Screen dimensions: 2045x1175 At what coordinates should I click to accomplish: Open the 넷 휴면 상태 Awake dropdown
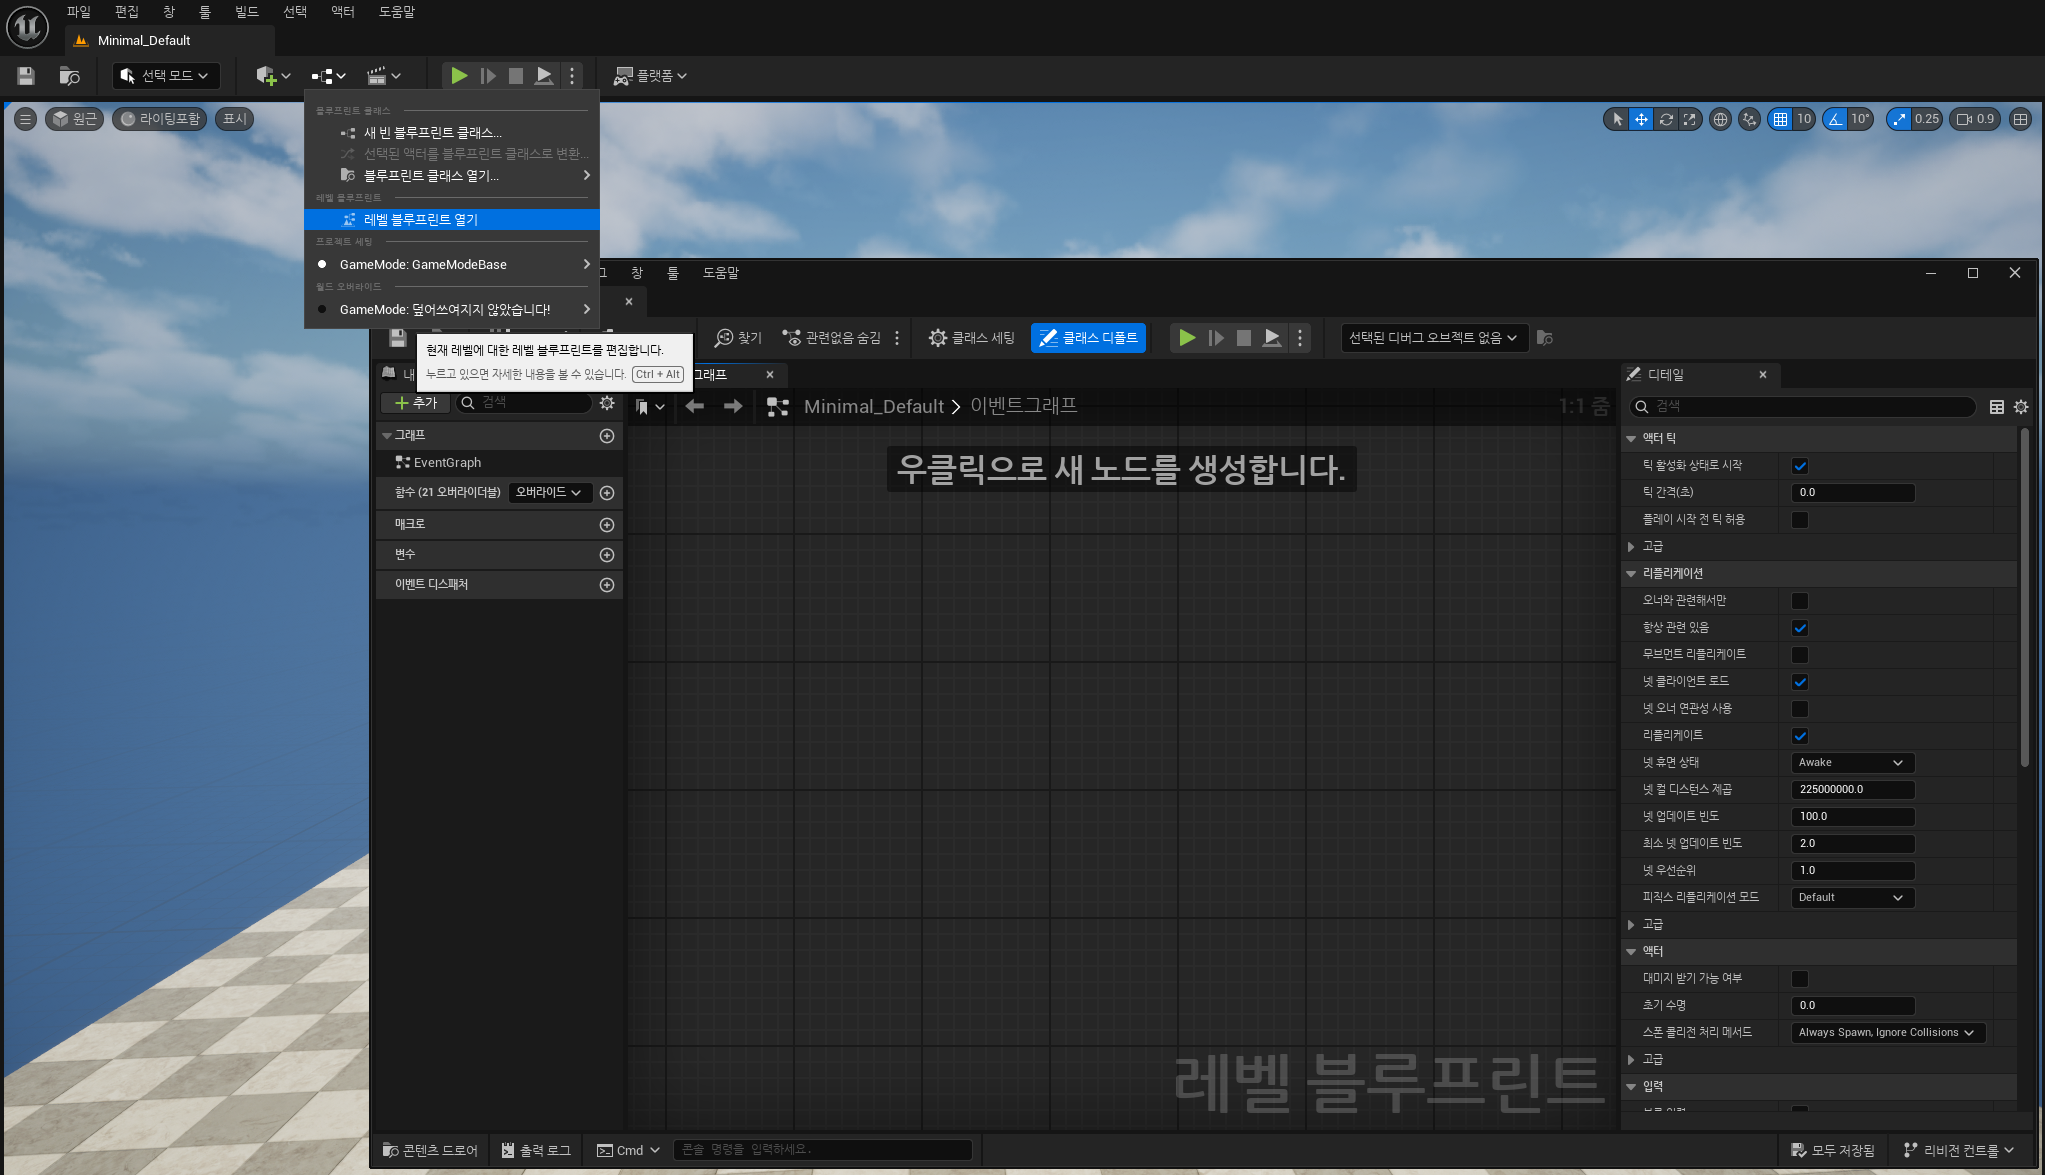1851,763
